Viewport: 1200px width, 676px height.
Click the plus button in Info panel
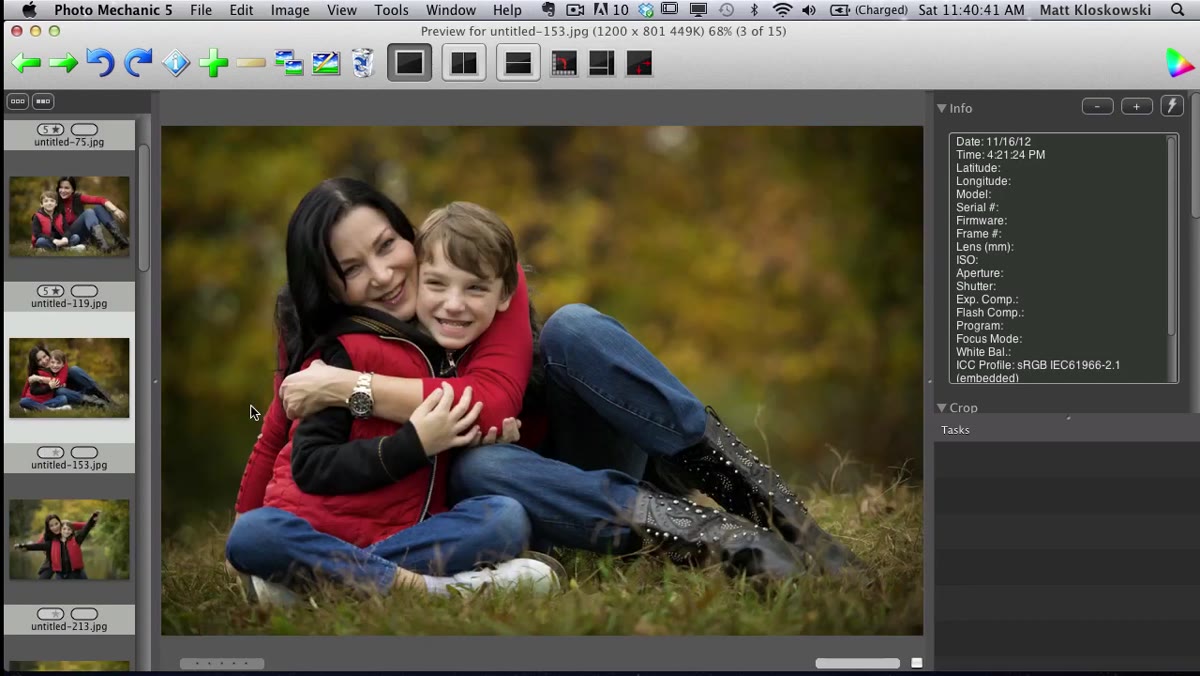(1137, 106)
